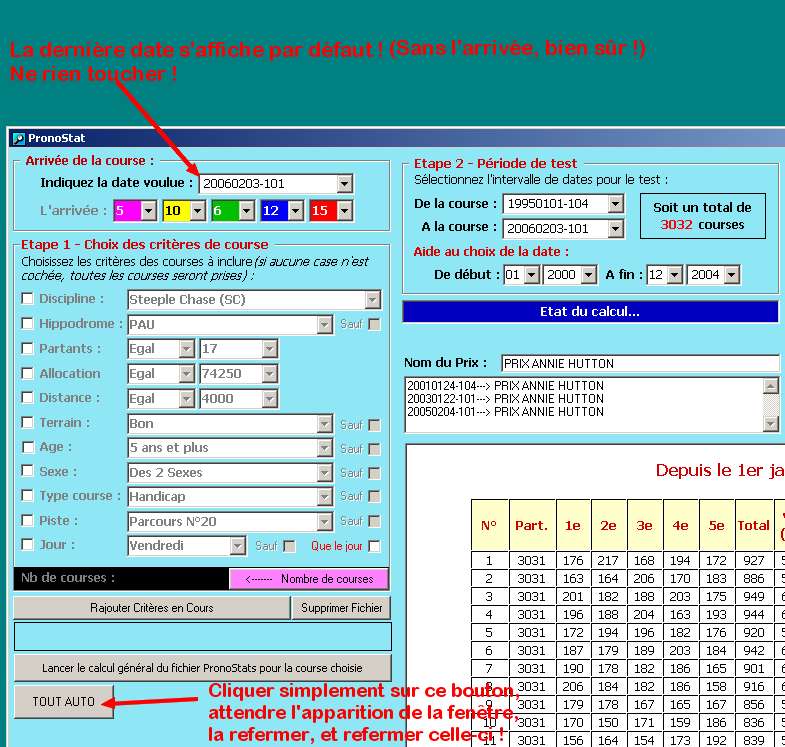Image resolution: width=785 pixels, height=747 pixels.
Task: Tick the Type course checkbox
Action: pyautogui.click(x=28, y=496)
